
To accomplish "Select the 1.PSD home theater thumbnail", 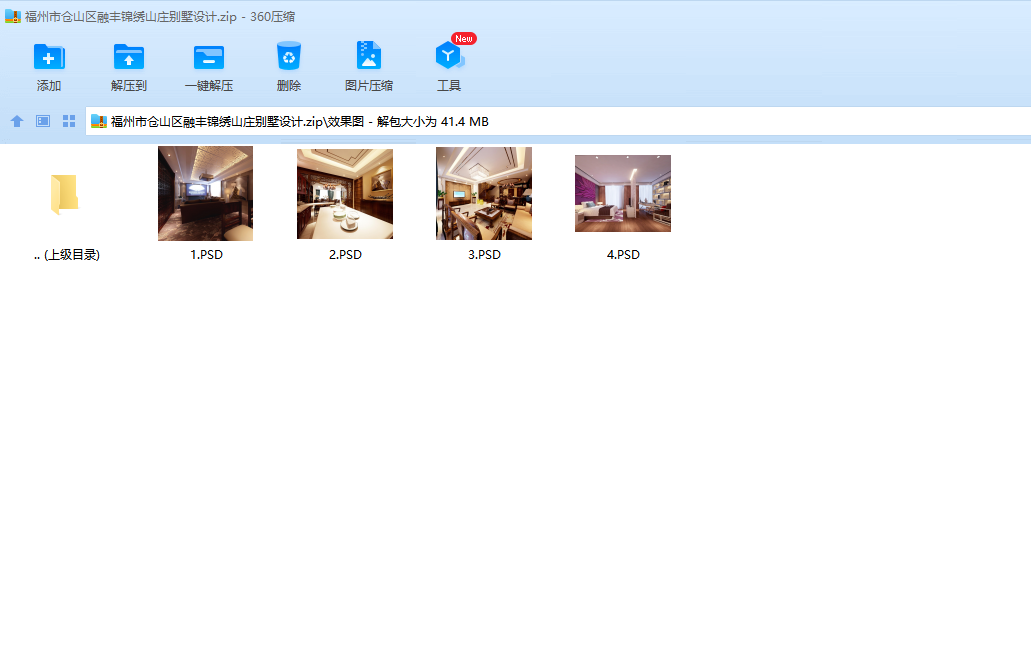I will [x=205, y=193].
